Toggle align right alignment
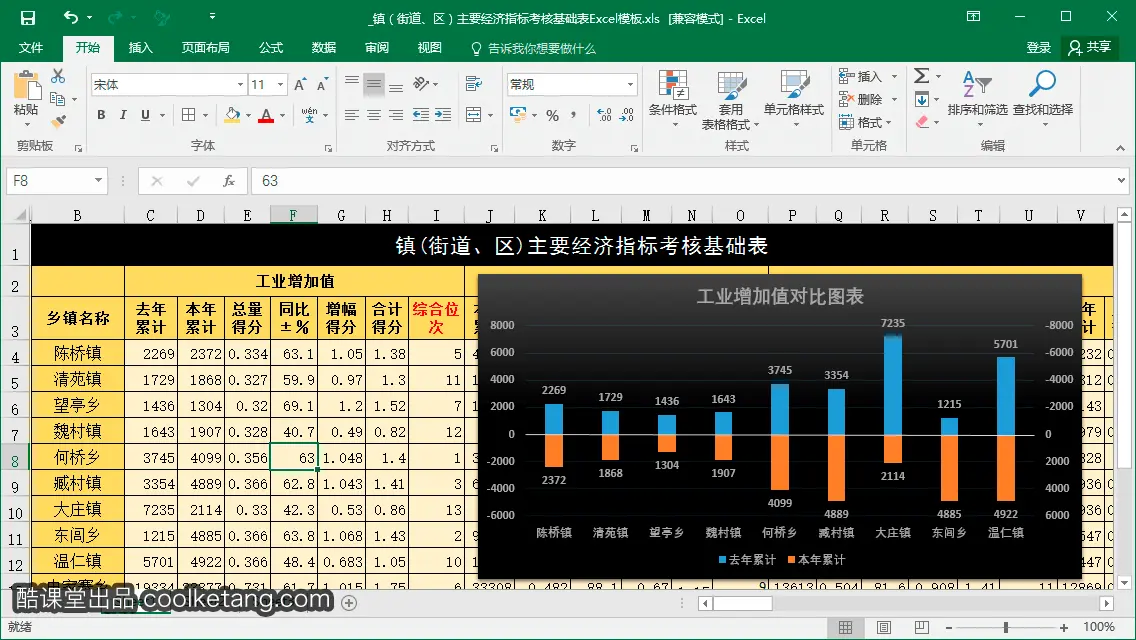Screen dimensions: 1136x640 click(396, 115)
